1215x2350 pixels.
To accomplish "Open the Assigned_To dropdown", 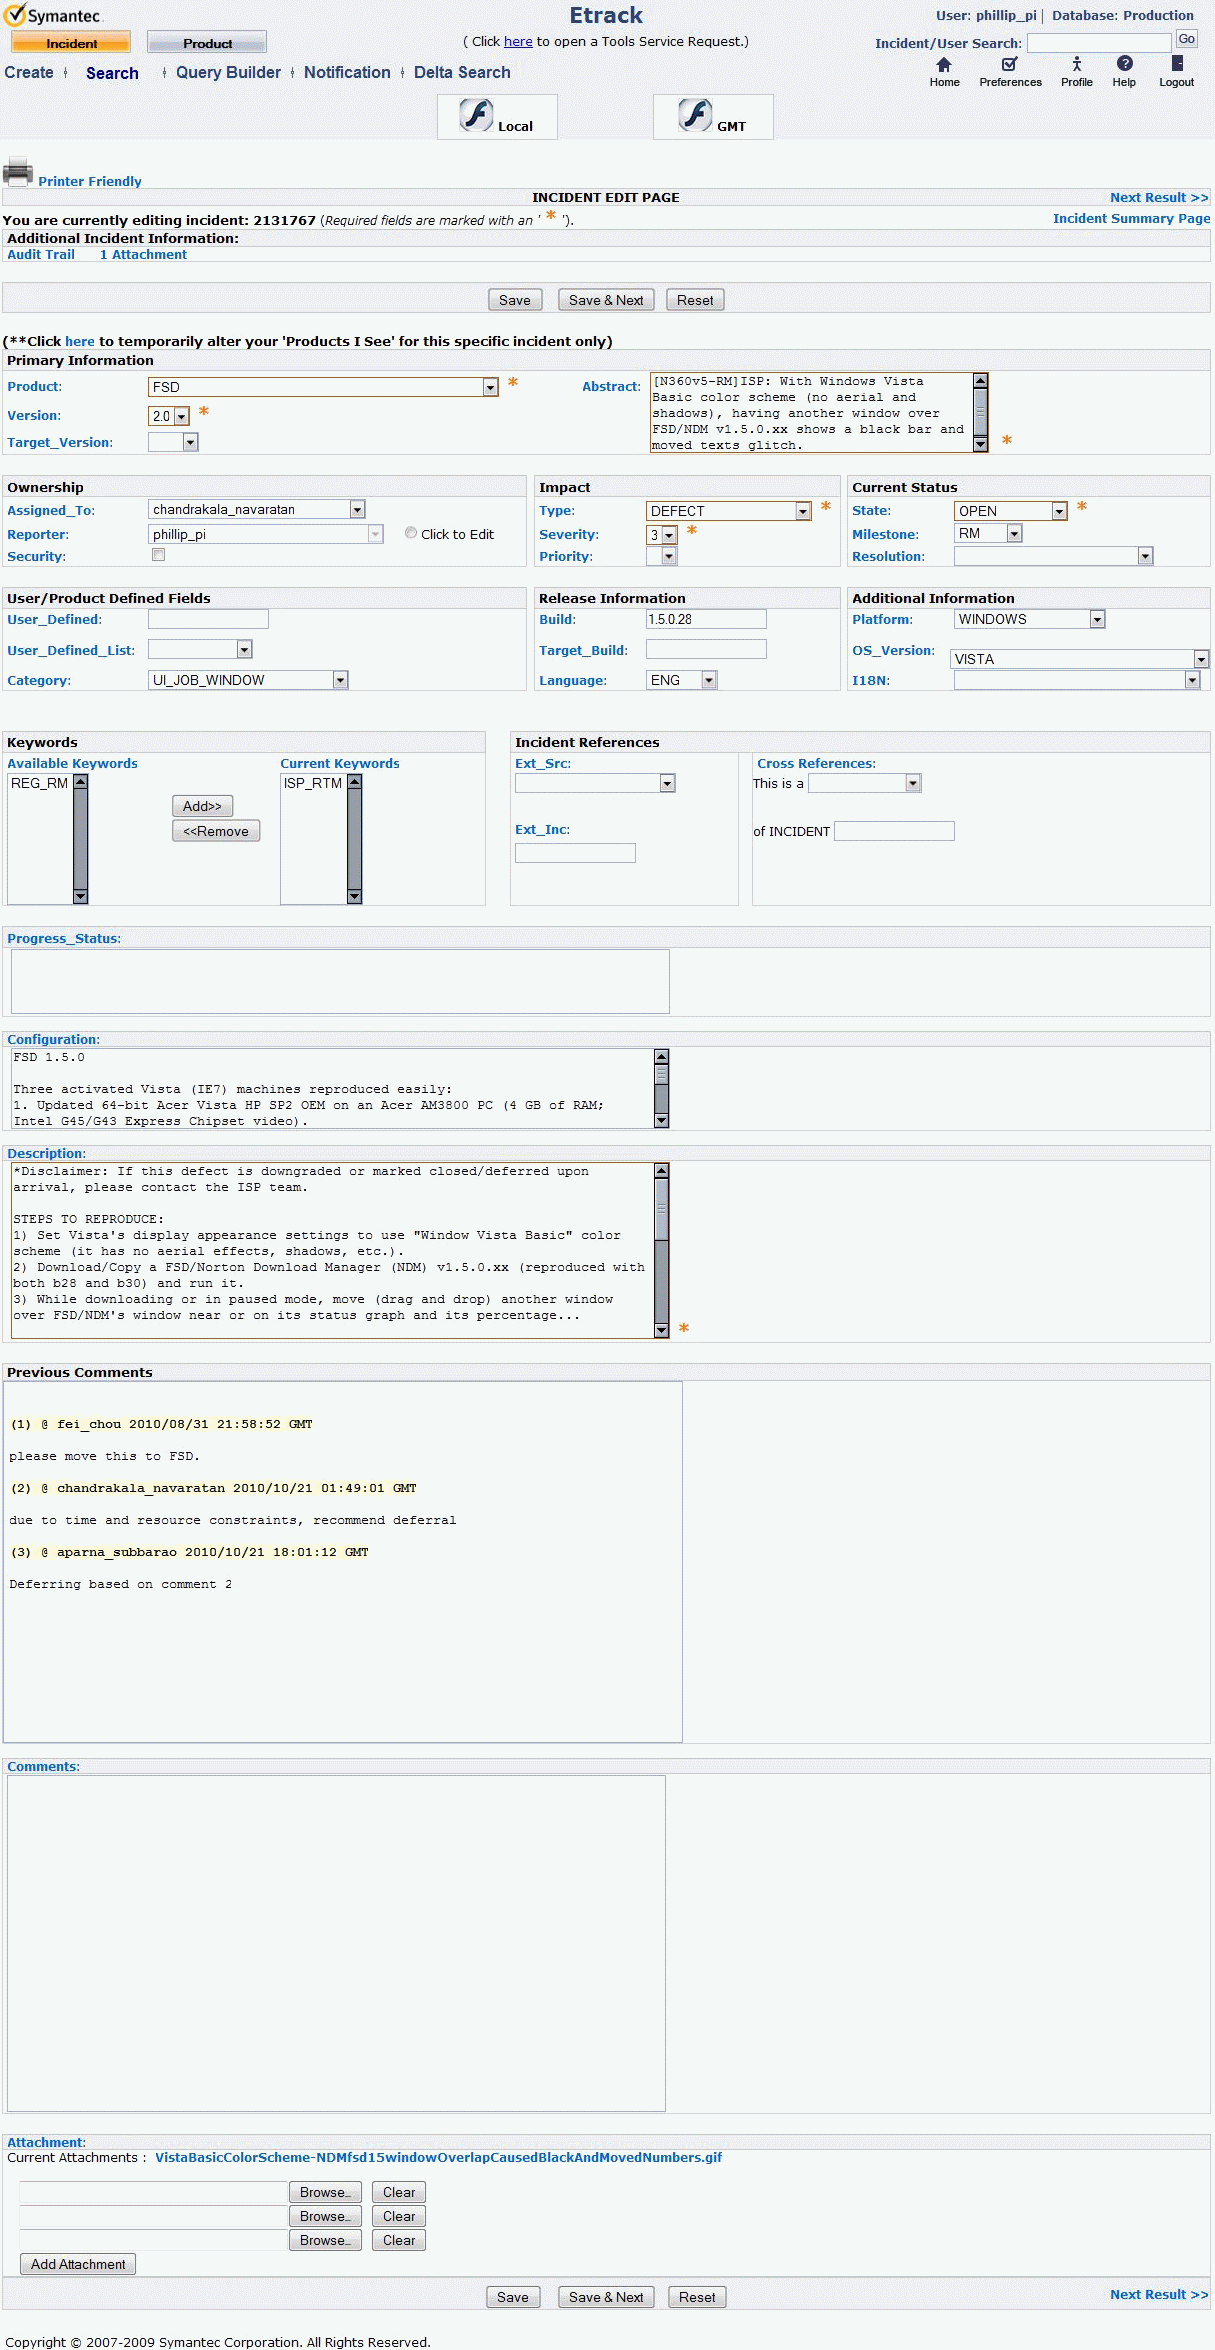I will (257, 509).
